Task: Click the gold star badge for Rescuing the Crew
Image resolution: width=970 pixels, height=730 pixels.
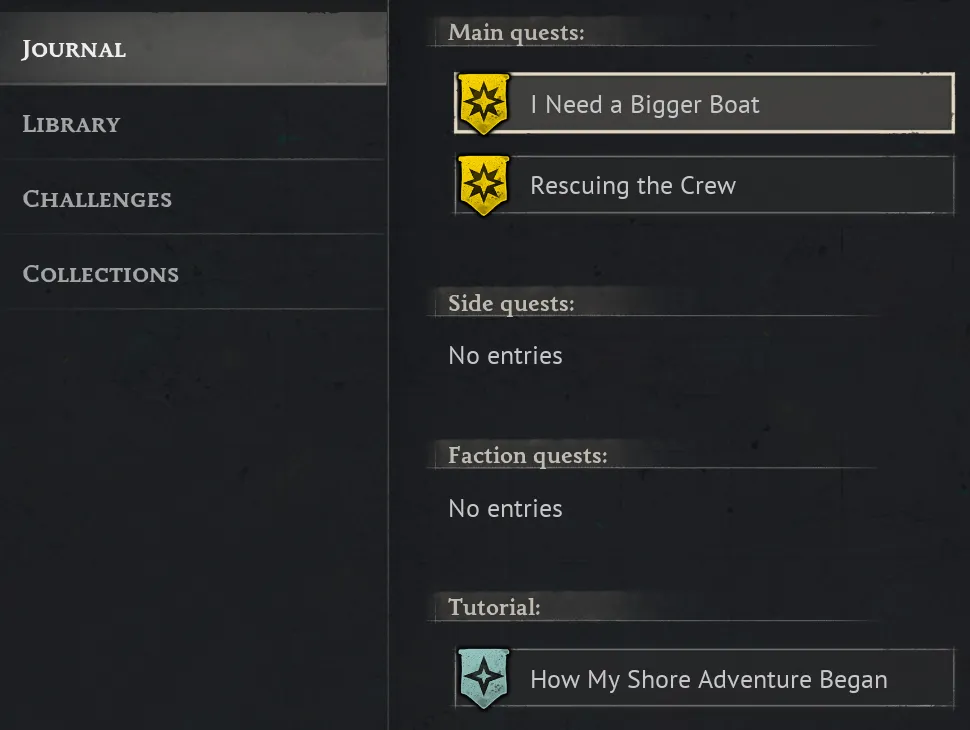Action: click(x=484, y=185)
